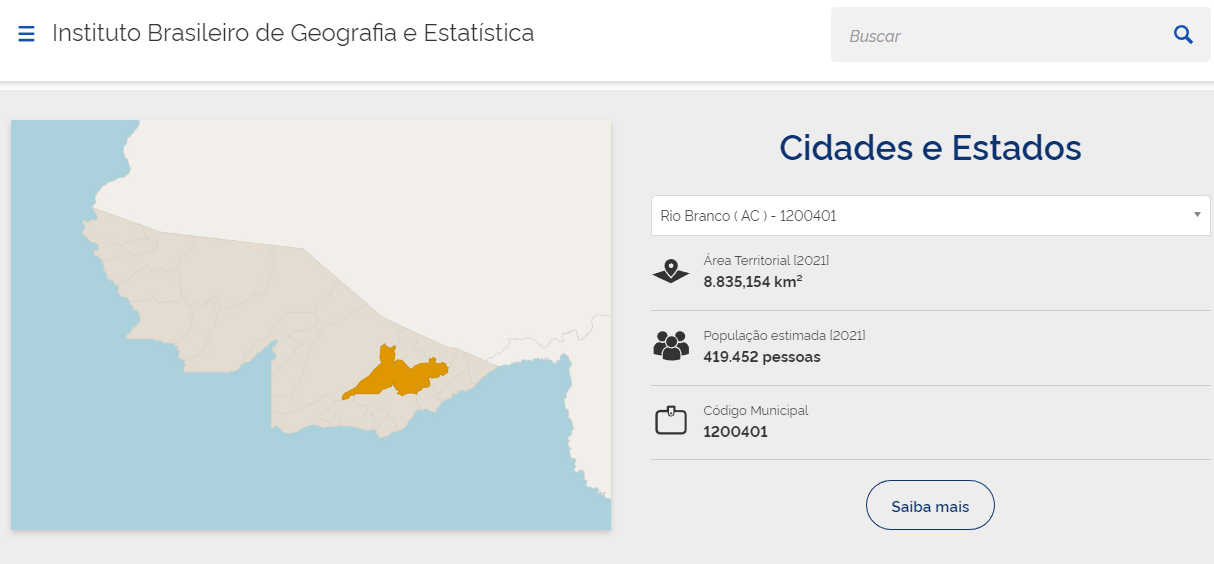Click the magnifying glass search icon
The width and height of the screenshot is (1214, 564).
(x=1183, y=35)
